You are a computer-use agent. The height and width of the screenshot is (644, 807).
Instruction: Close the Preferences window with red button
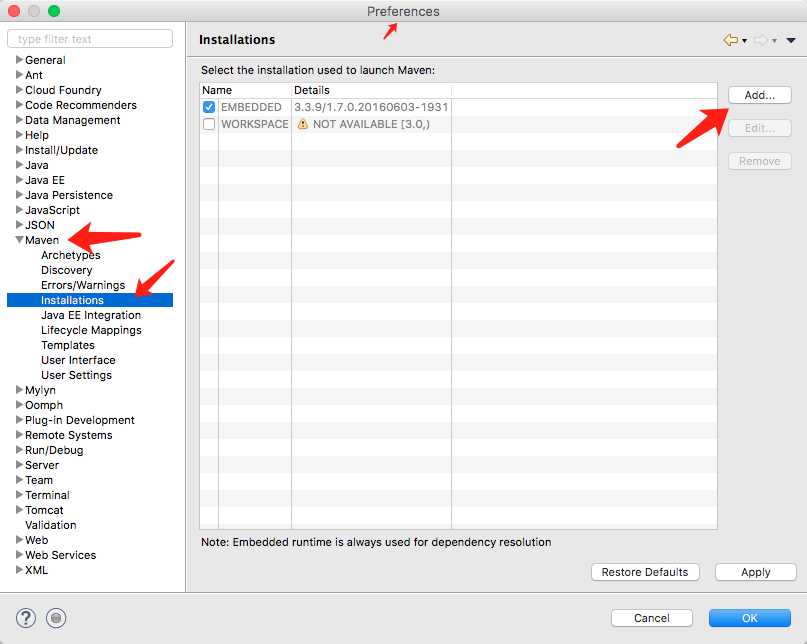[14, 11]
